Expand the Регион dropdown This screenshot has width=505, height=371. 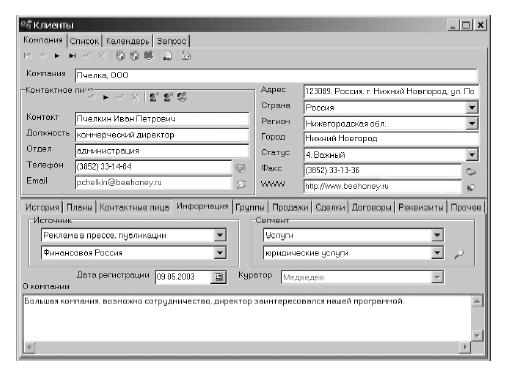pyautogui.click(x=472, y=123)
